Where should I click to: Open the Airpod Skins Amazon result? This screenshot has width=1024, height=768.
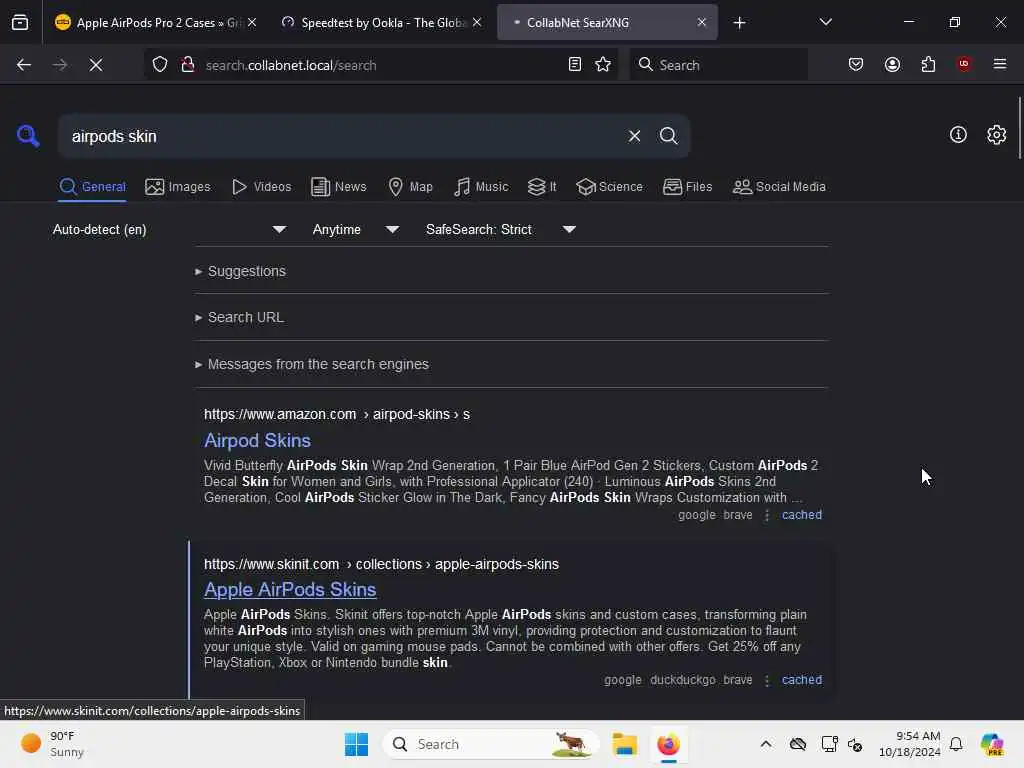click(257, 440)
